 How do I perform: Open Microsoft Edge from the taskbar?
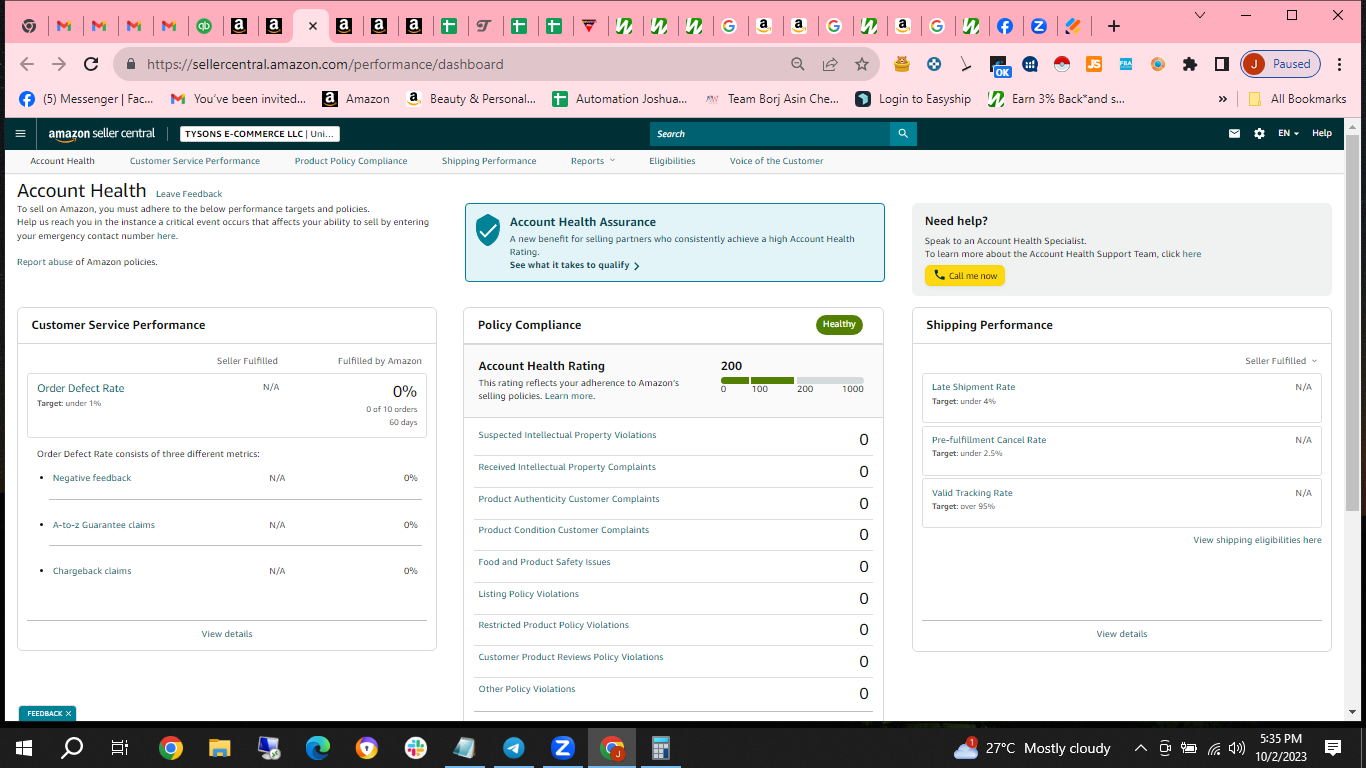click(x=317, y=748)
